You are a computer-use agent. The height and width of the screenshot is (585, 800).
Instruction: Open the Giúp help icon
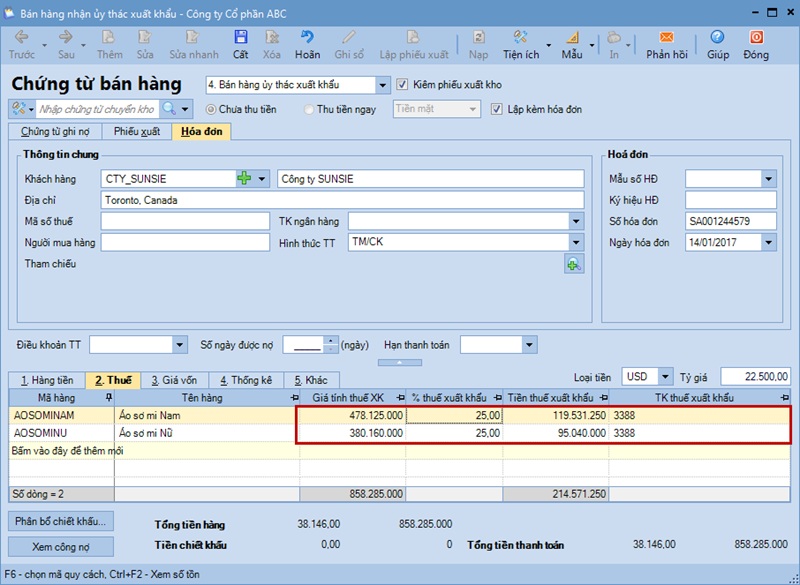click(x=718, y=43)
